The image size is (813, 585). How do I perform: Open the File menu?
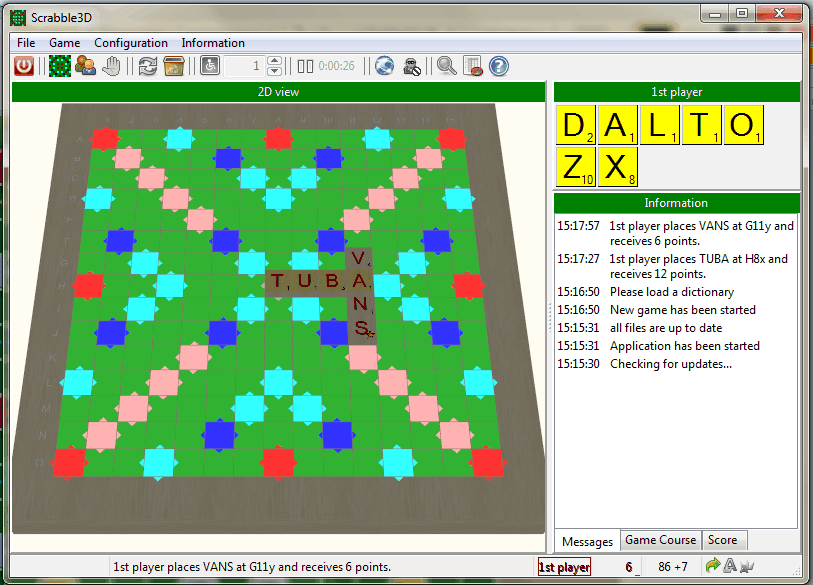26,43
